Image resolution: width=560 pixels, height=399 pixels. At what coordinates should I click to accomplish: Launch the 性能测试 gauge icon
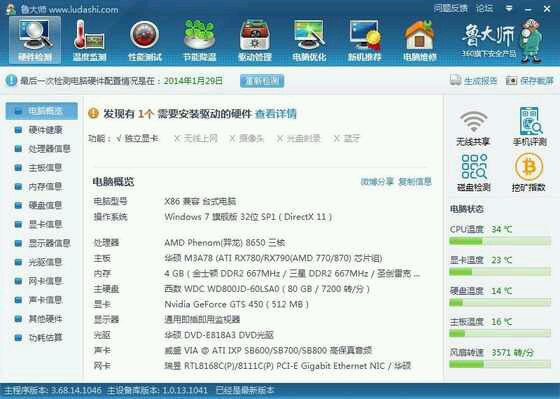point(145,40)
